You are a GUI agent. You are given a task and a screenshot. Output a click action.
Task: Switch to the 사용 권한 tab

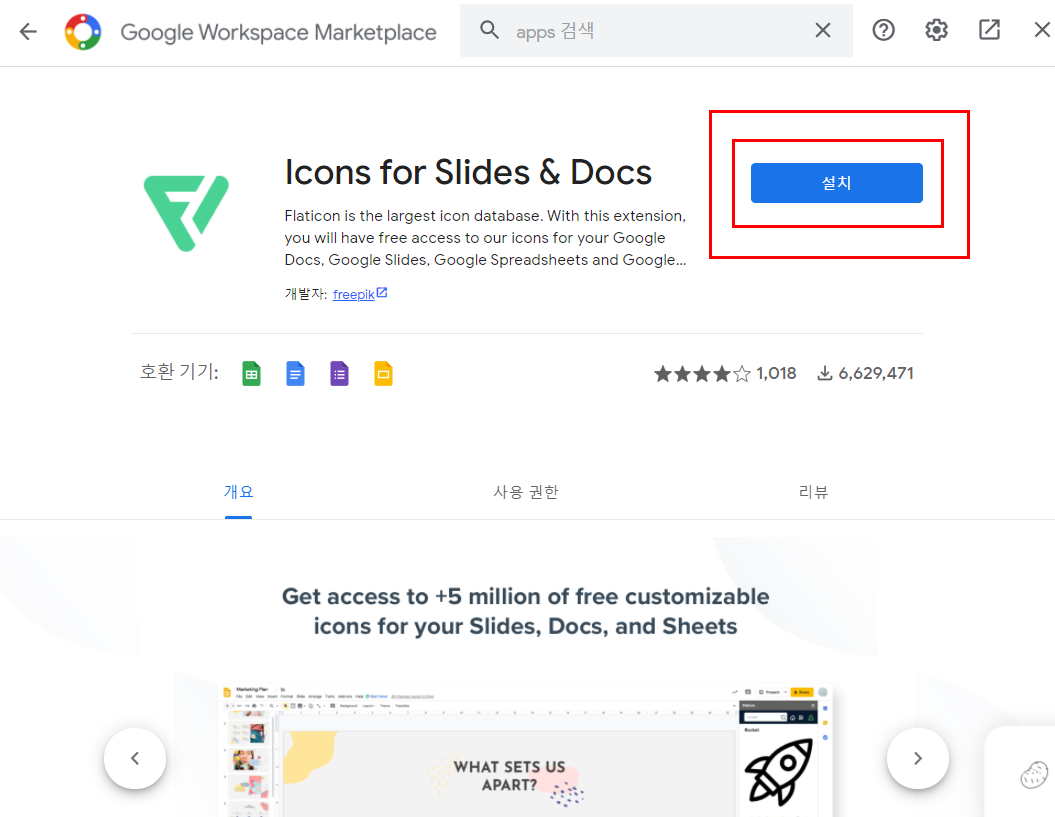point(526,492)
